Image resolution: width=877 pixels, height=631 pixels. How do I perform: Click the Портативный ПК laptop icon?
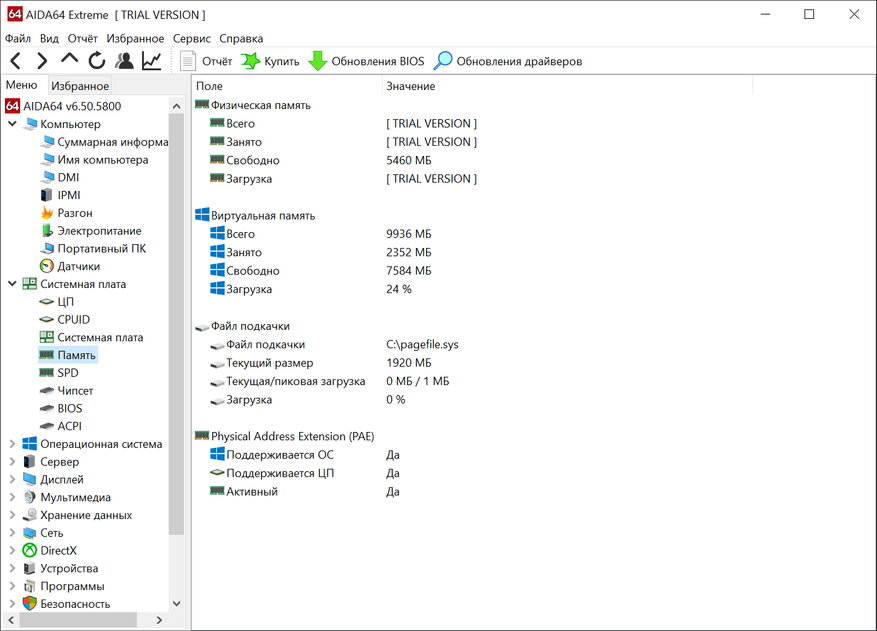[47, 248]
